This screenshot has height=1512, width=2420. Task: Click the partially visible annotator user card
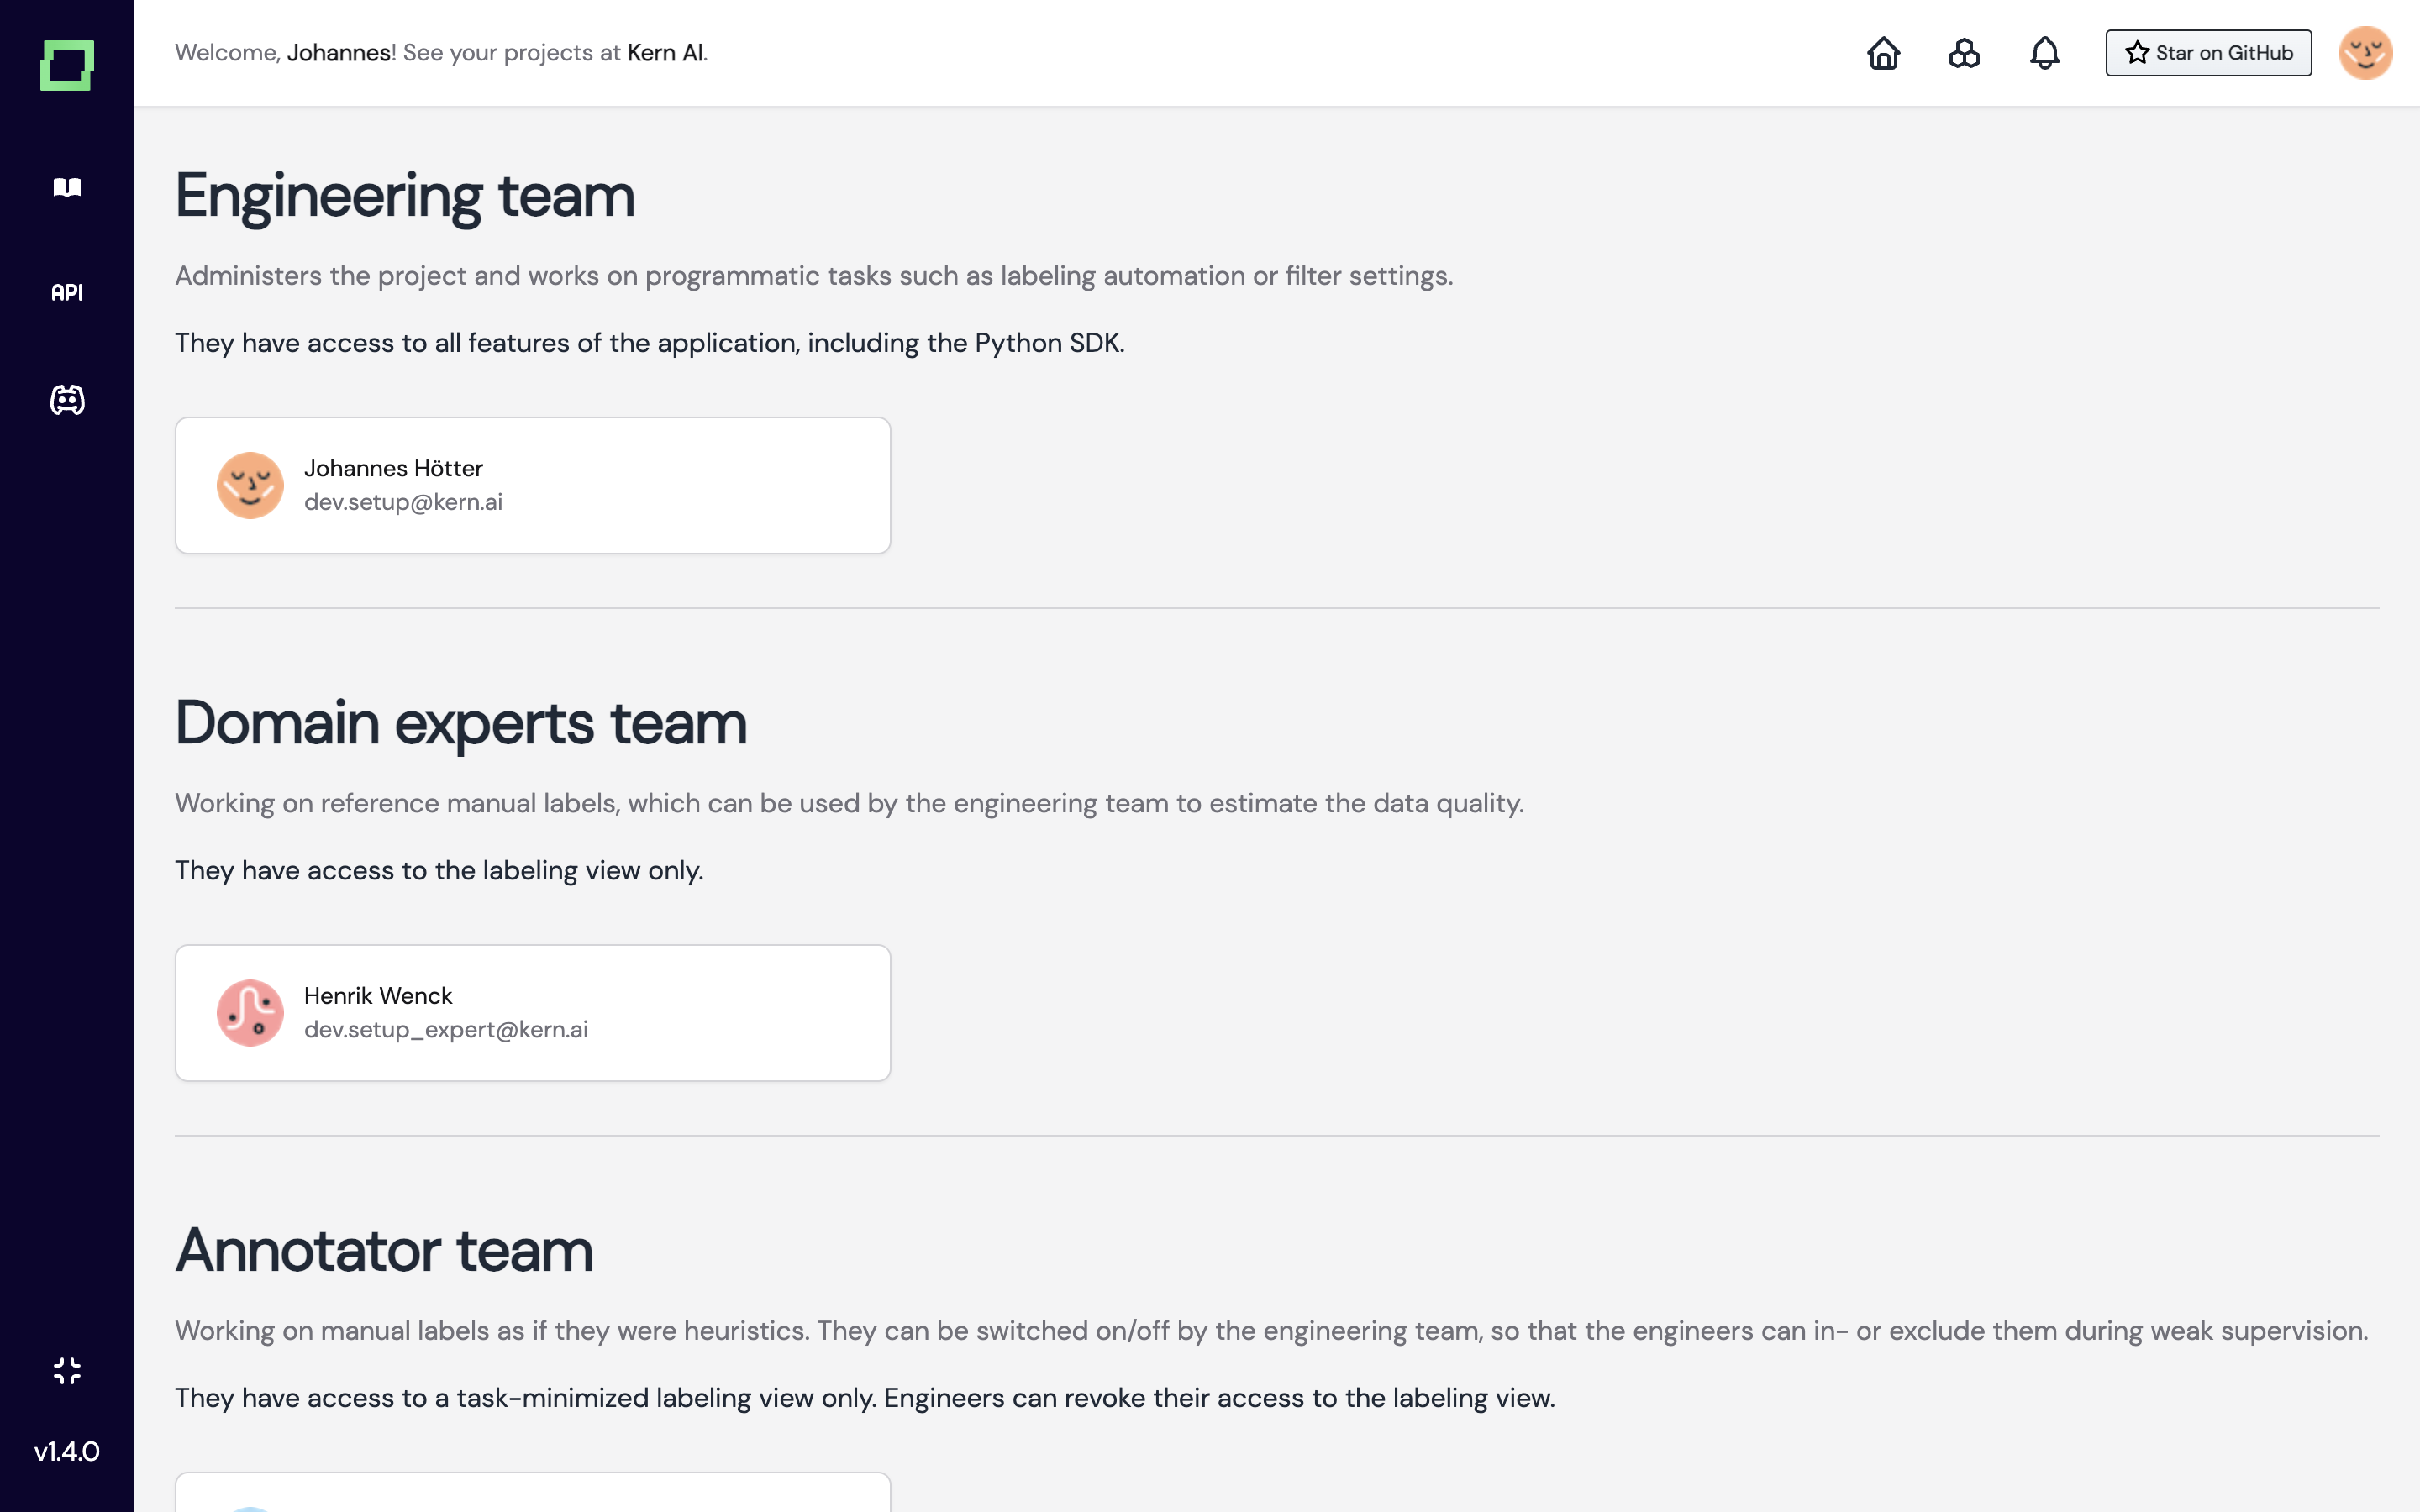pos(532,1492)
